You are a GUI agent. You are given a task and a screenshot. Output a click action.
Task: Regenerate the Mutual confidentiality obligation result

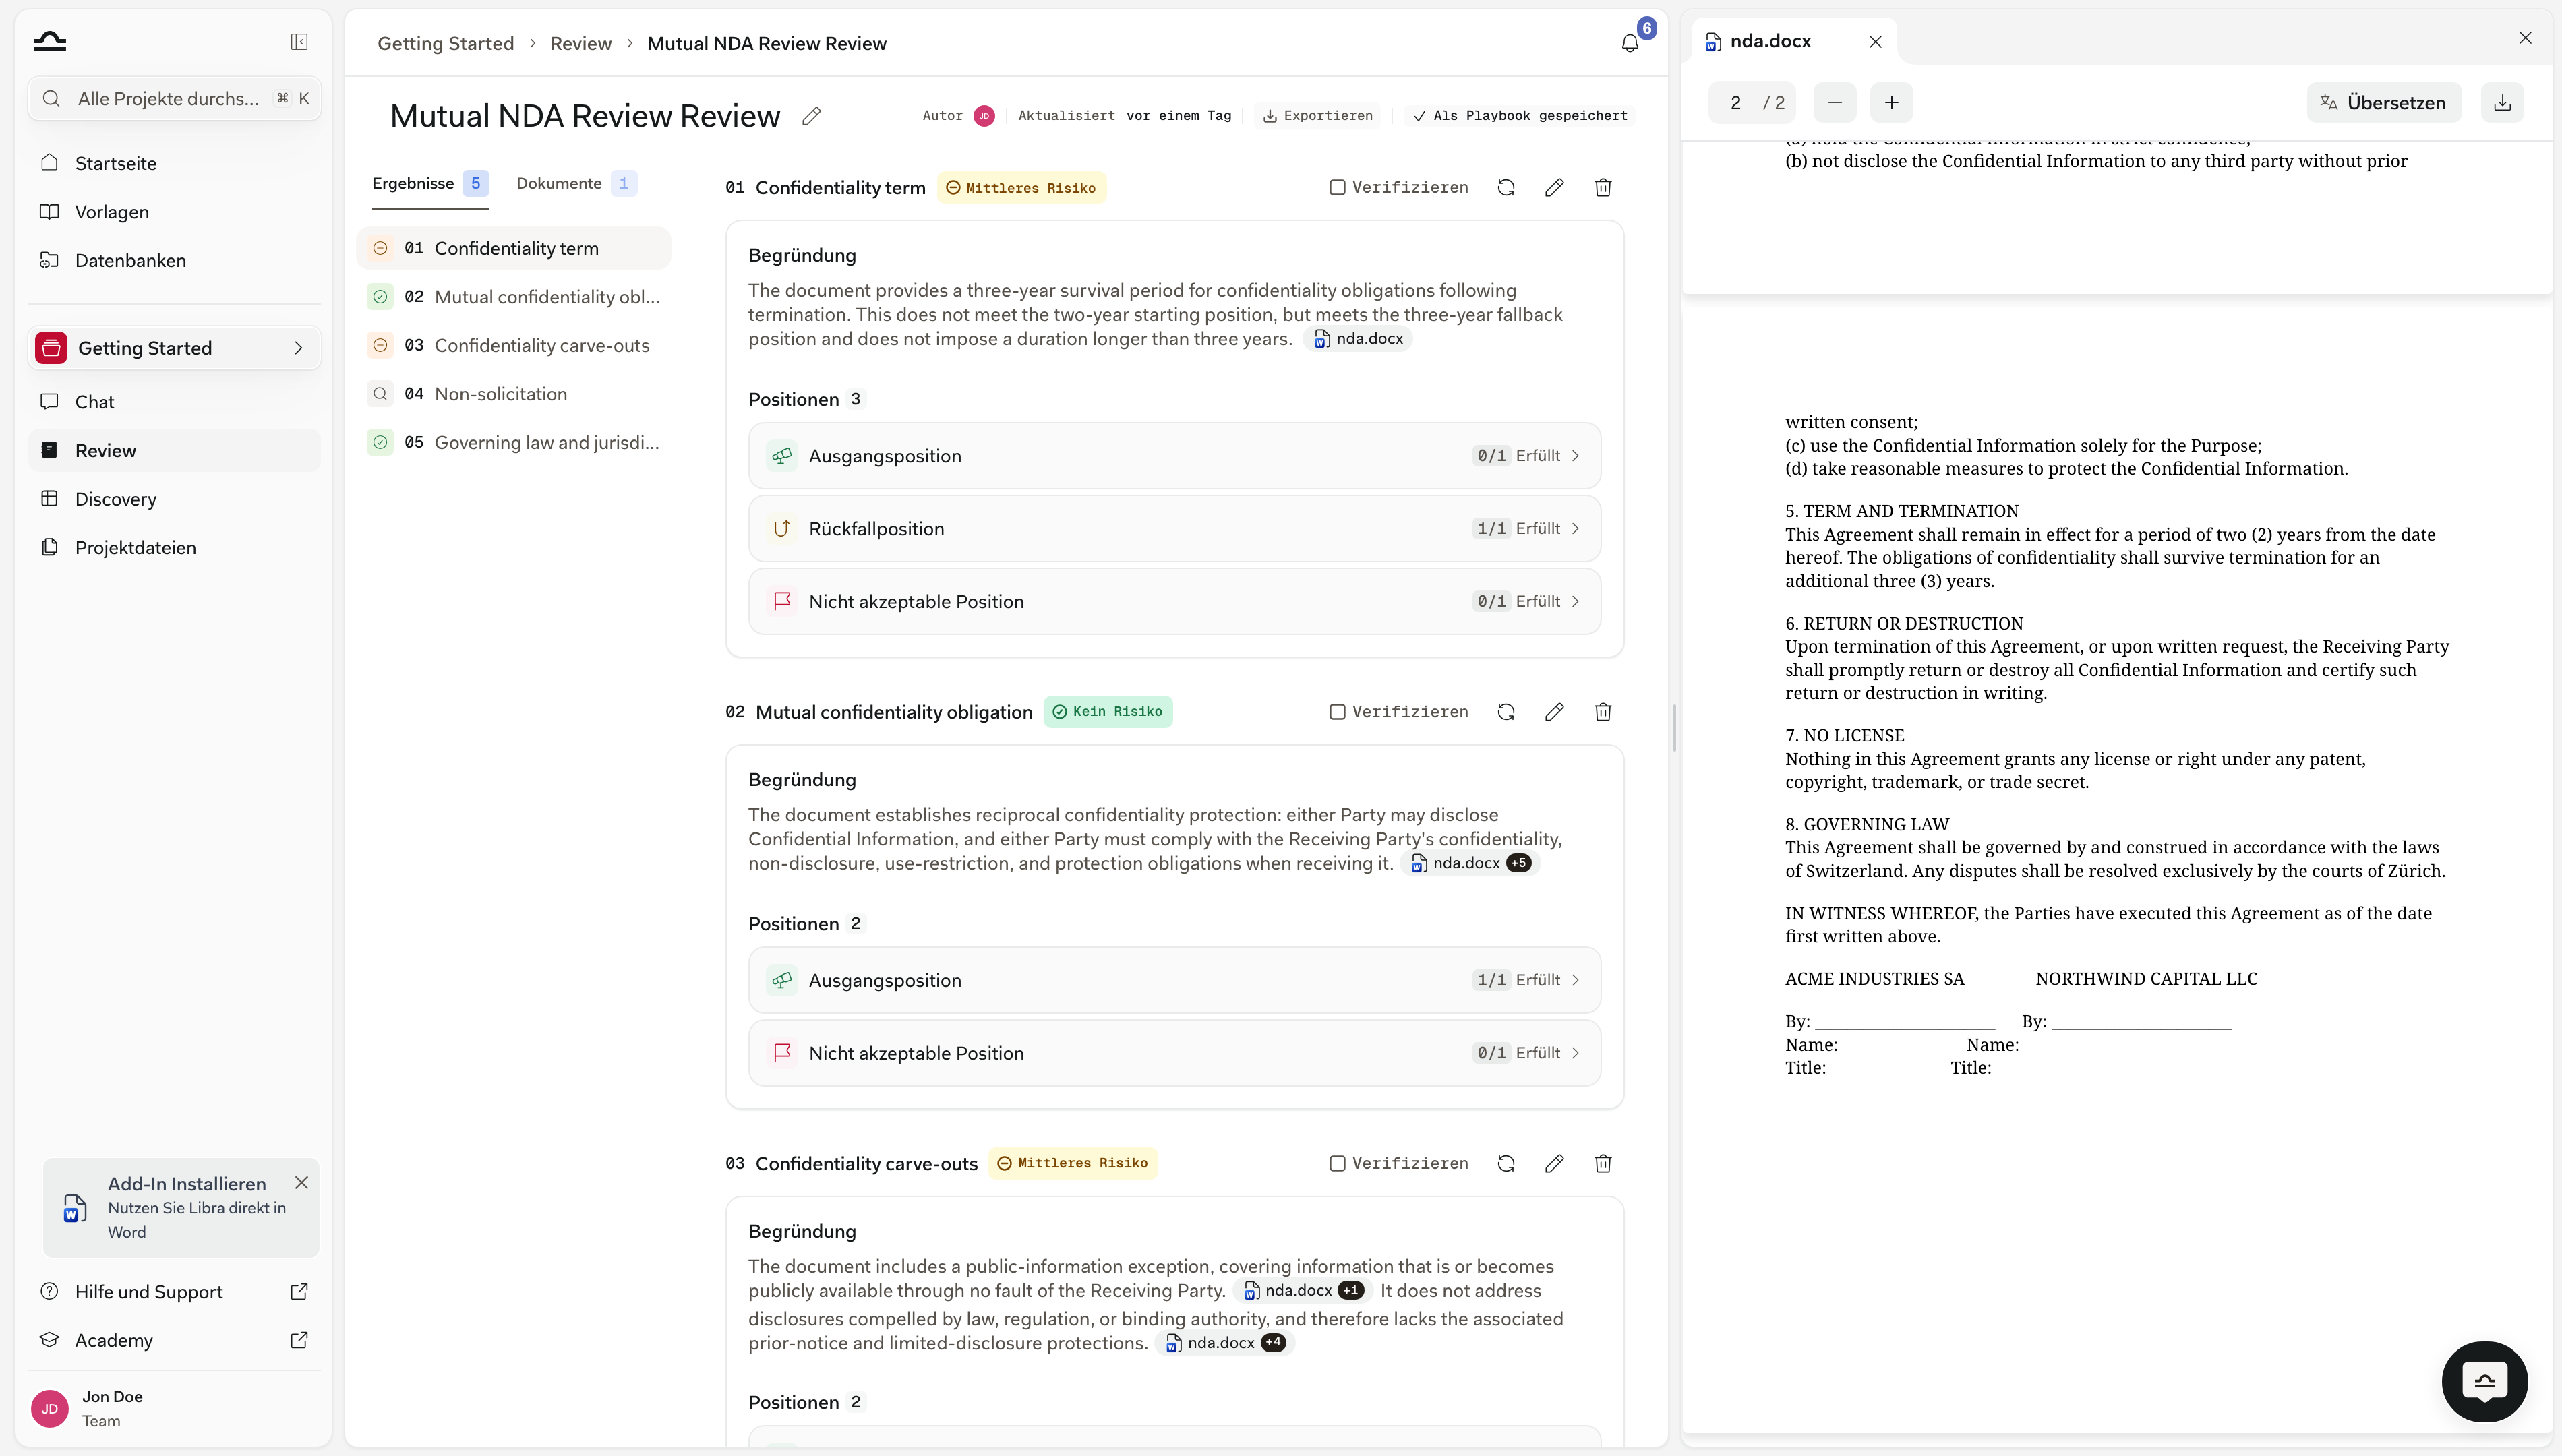(1506, 712)
